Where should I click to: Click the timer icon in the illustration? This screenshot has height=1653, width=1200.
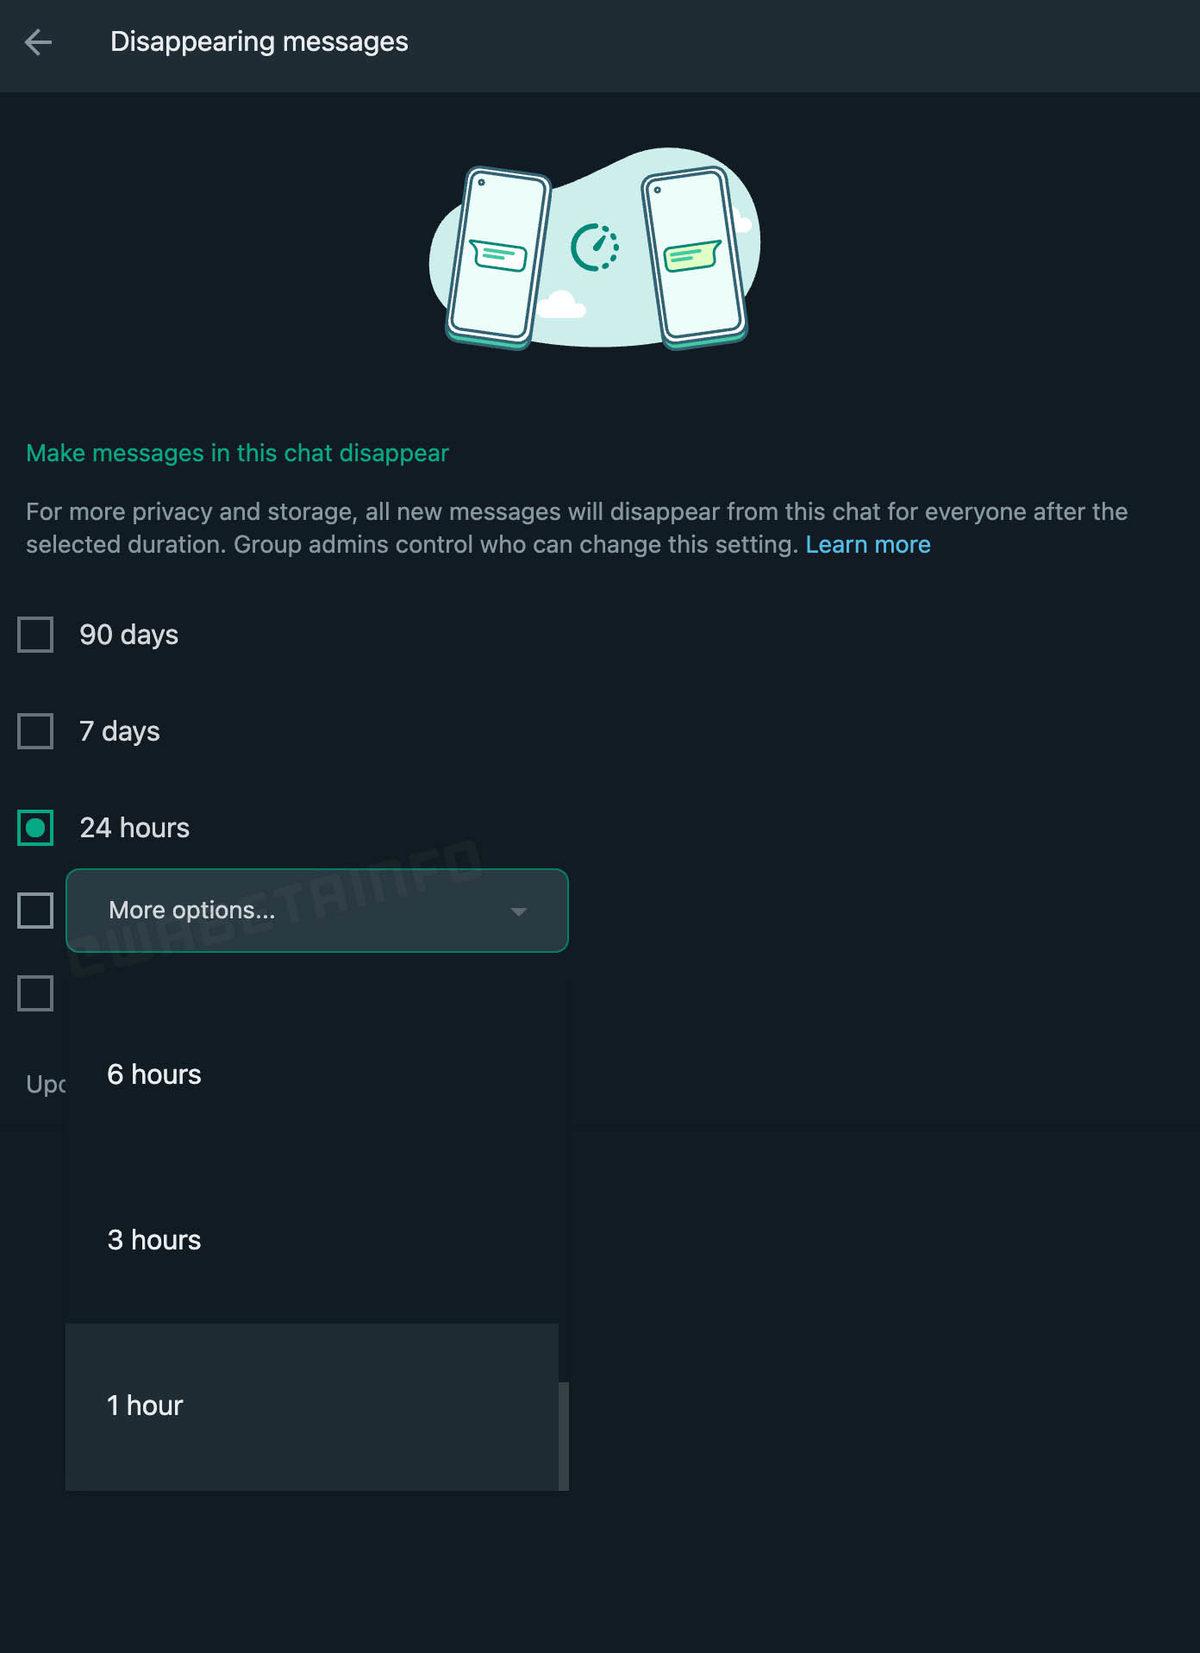595,247
